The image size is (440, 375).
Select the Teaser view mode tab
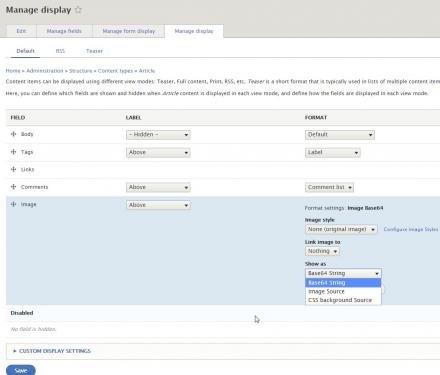coord(94,51)
